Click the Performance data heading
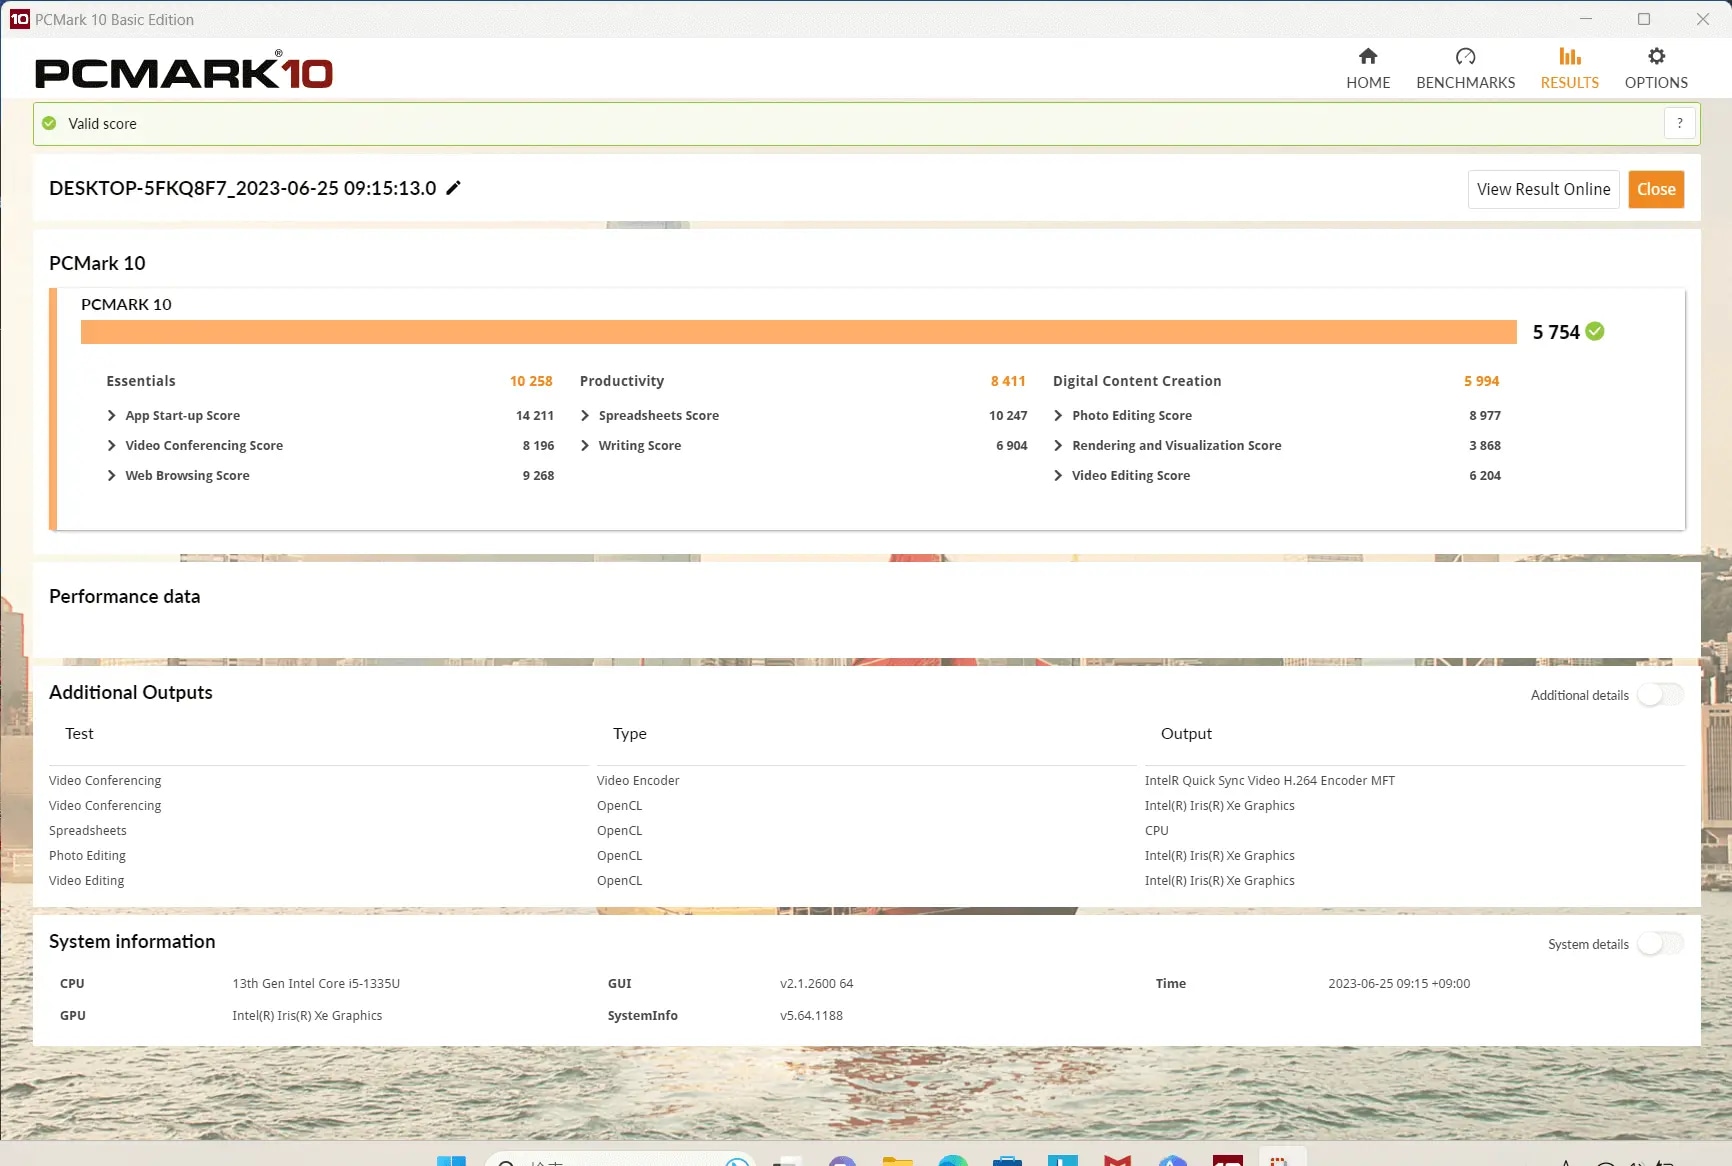Viewport: 1732px width, 1166px height. coord(124,596)
